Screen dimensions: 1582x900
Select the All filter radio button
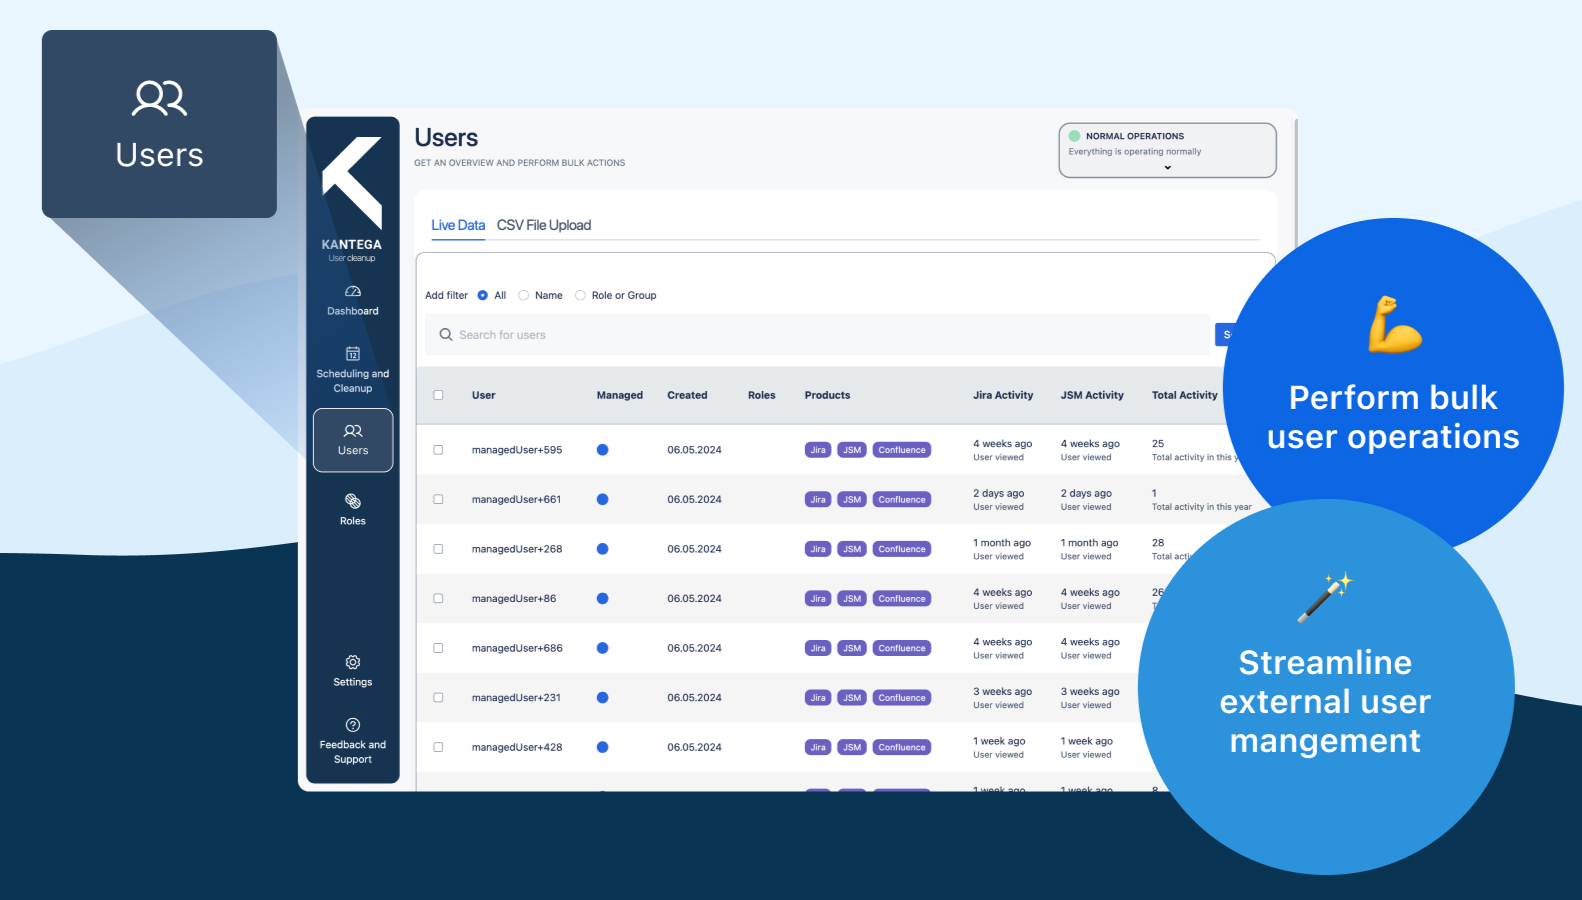point(483,295)
